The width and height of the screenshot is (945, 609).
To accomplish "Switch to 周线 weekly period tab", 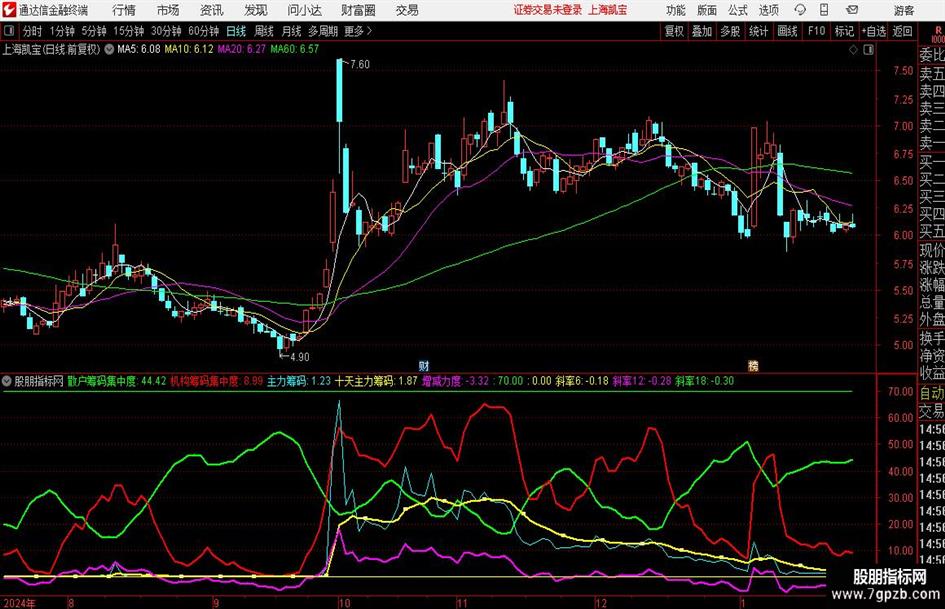I will coord(263,31).
